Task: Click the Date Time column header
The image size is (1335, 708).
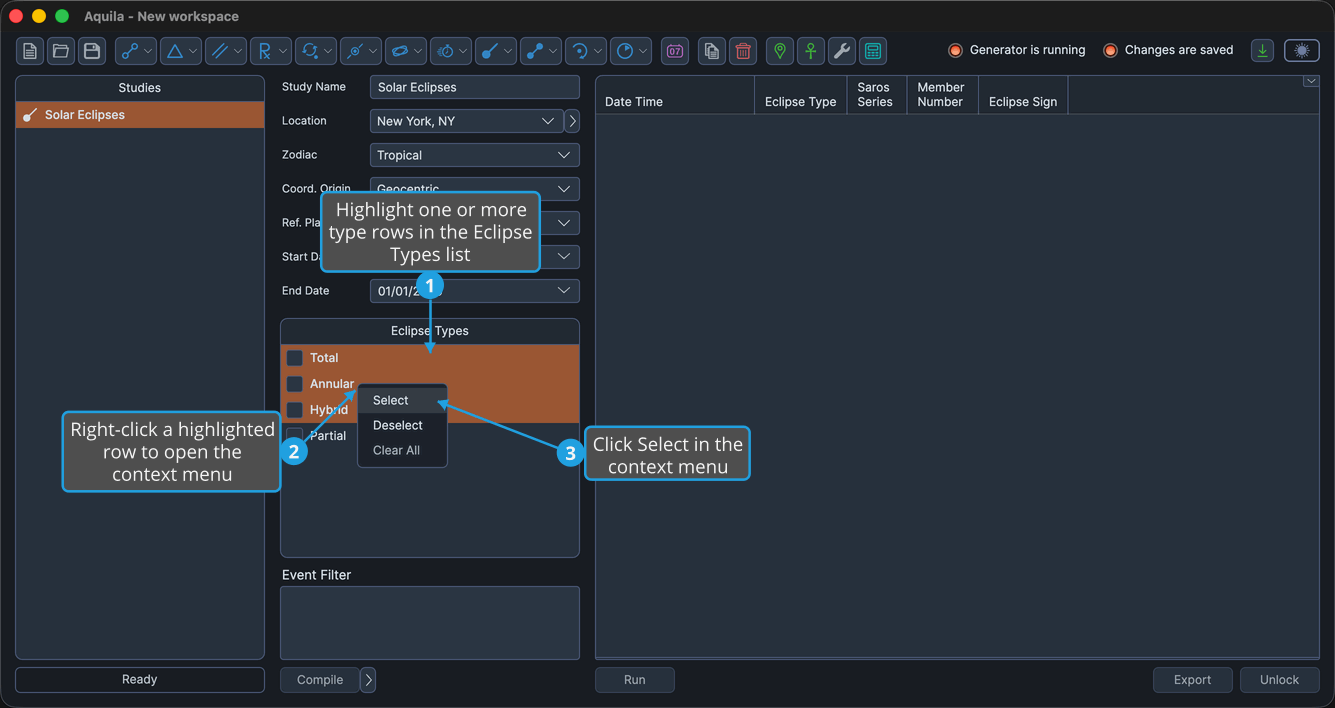Action: pos(675,95)
